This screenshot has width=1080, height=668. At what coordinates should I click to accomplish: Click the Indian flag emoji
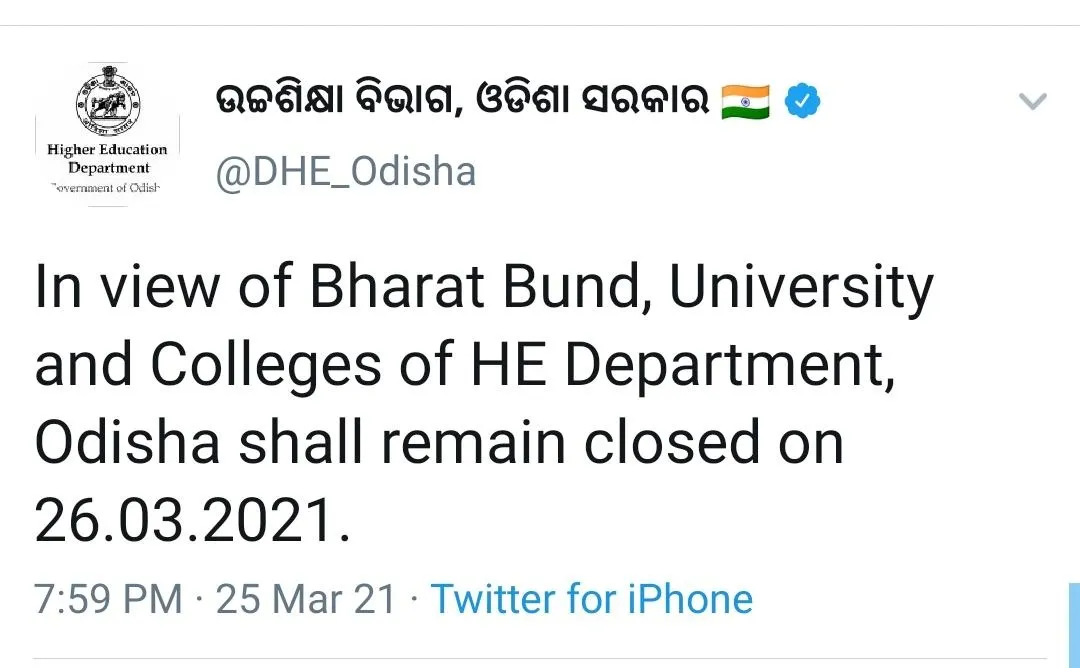[x=745, y=101]
